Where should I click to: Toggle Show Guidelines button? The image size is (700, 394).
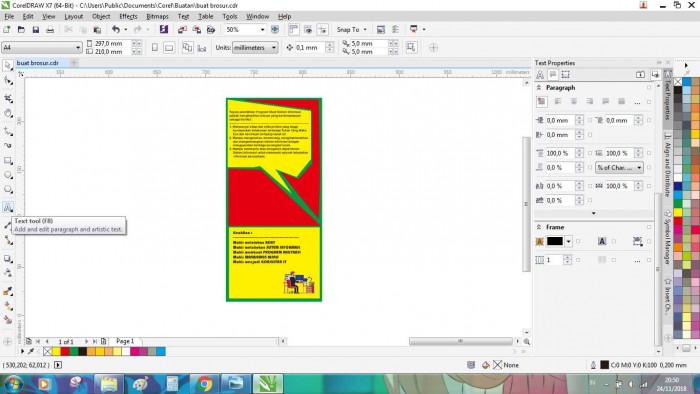tap(322, 29)
